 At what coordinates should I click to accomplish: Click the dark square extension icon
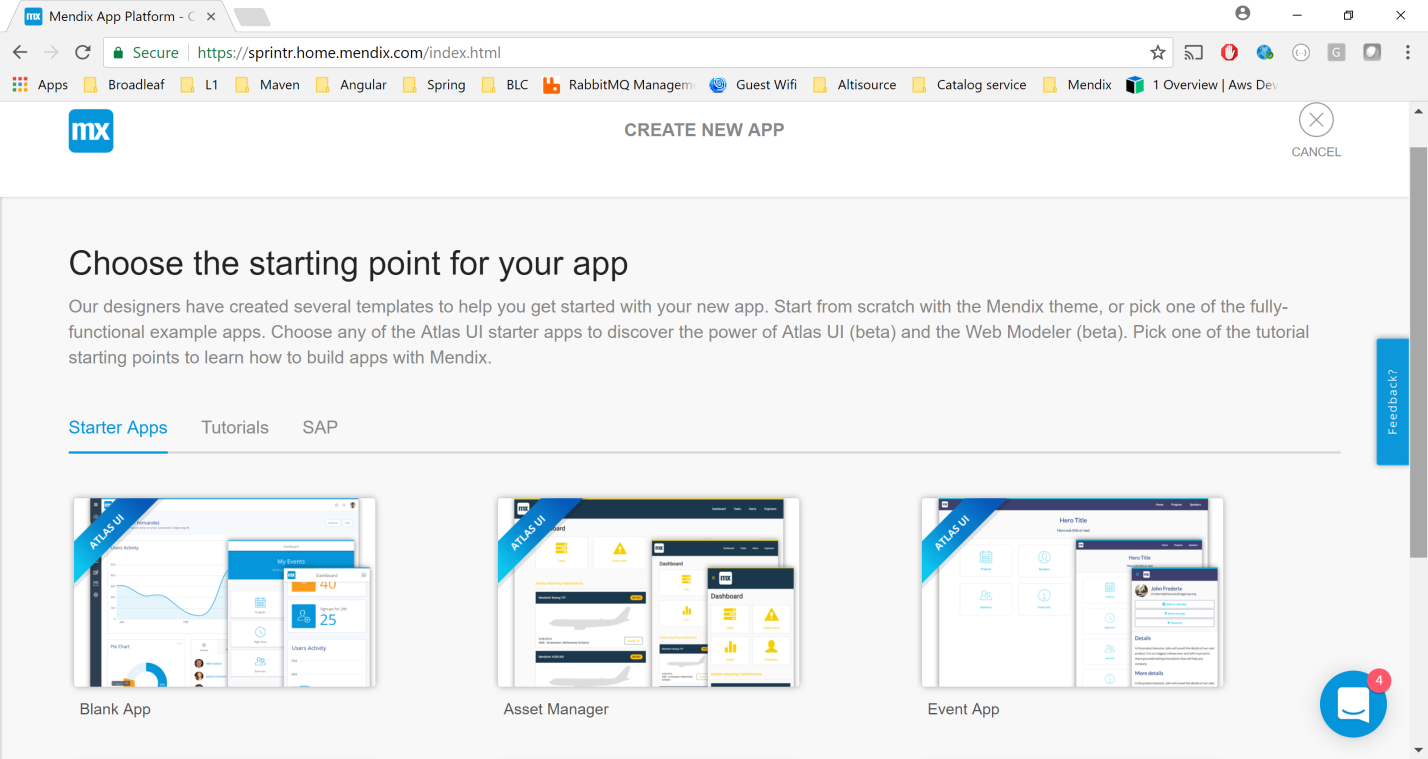pos(1372,53)
